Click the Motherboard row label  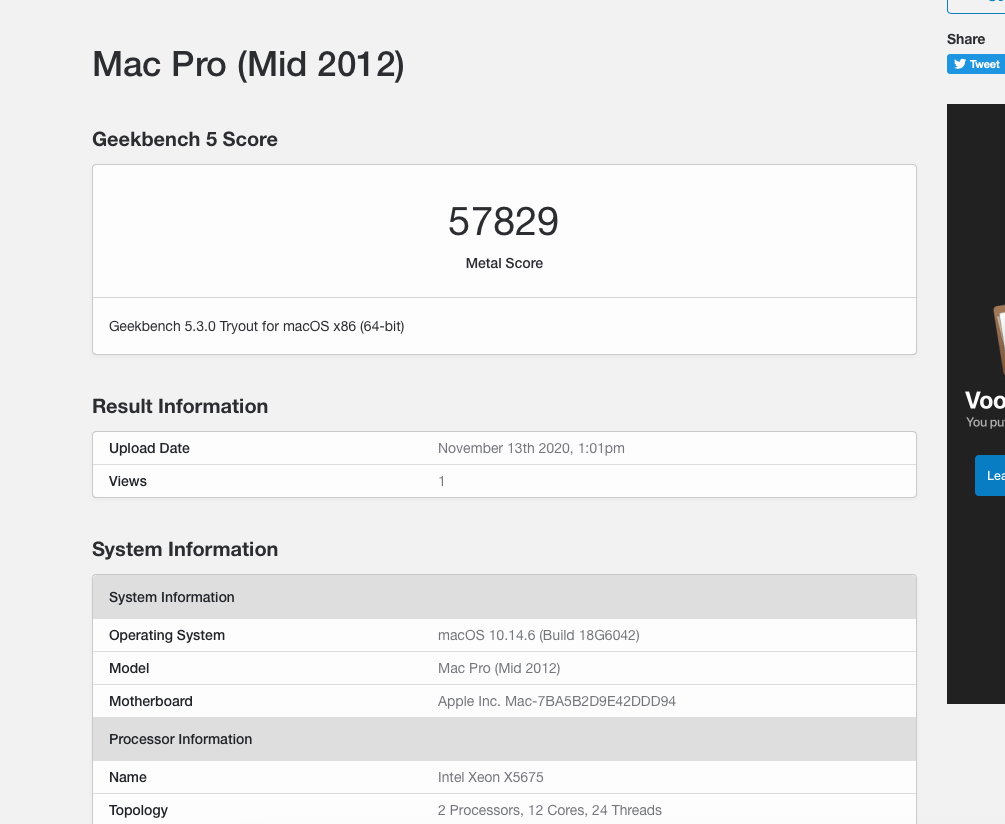click(151, 702)
